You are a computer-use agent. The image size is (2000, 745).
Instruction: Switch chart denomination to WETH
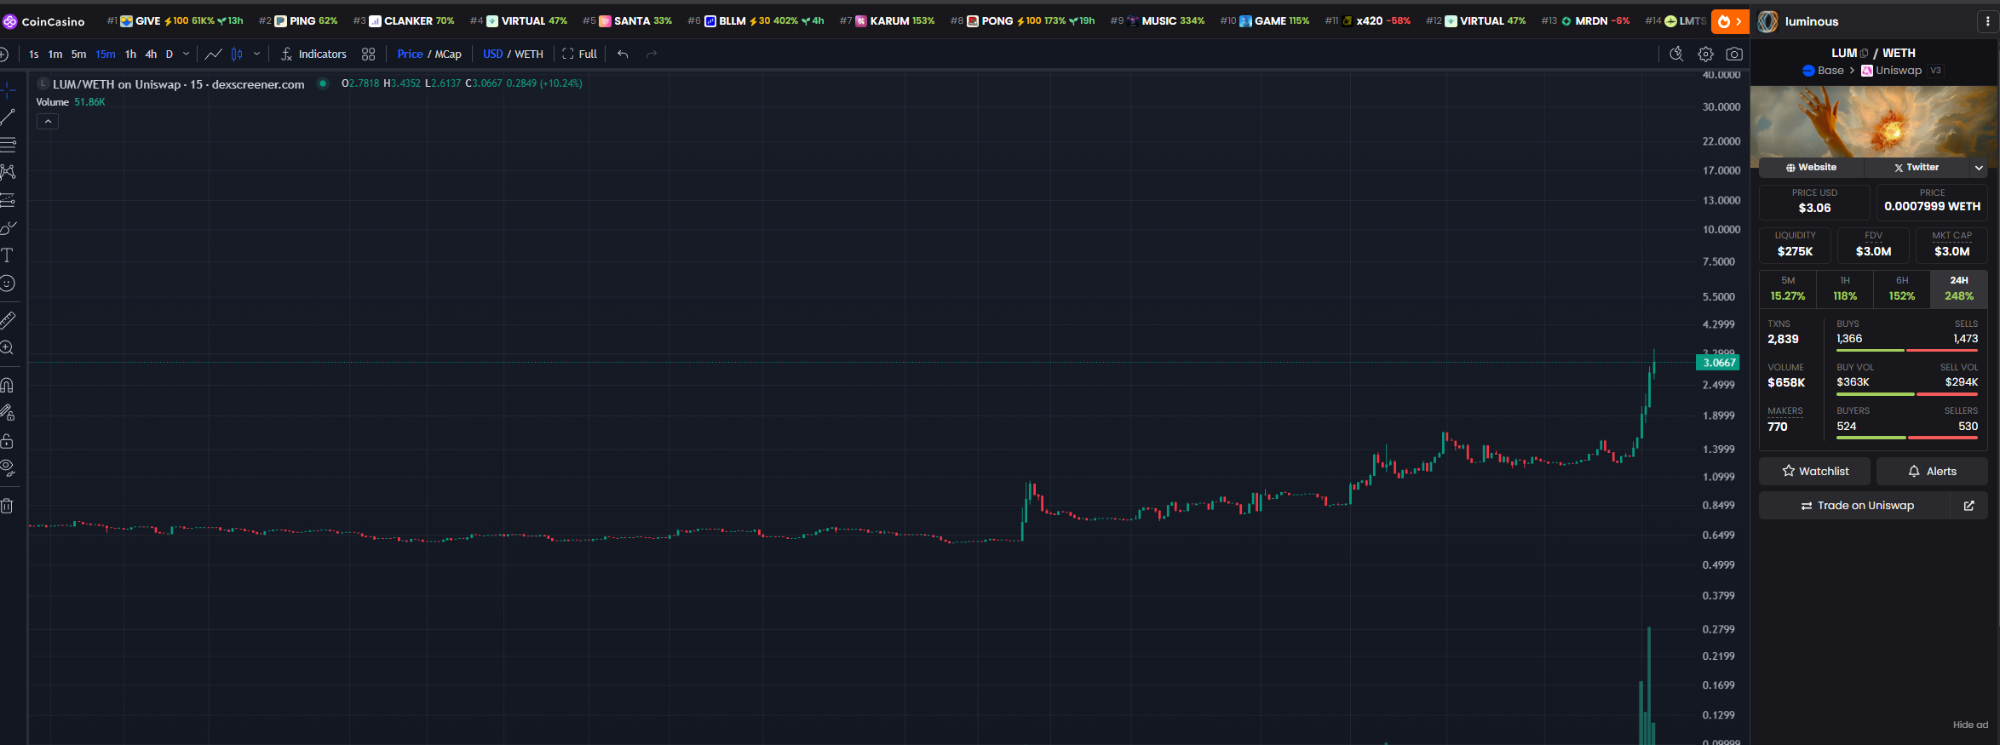coord(529,54)
